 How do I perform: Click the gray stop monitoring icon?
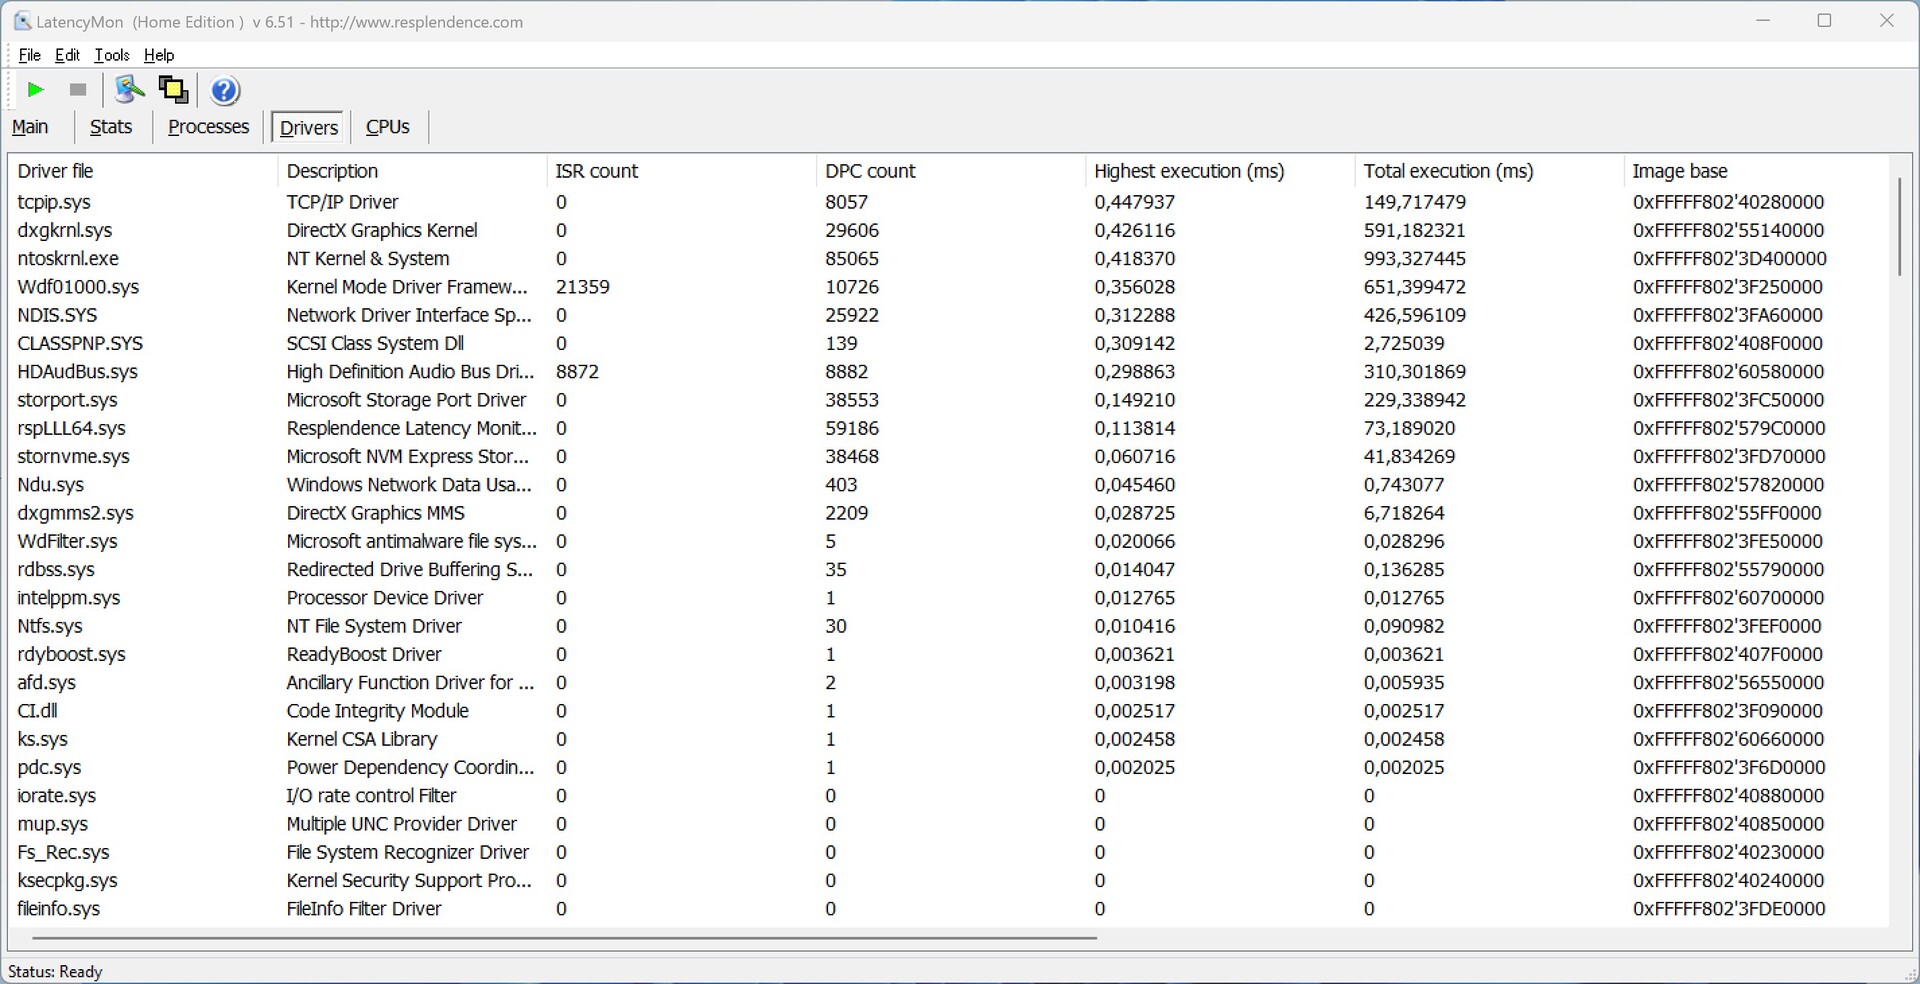(78, 90)
